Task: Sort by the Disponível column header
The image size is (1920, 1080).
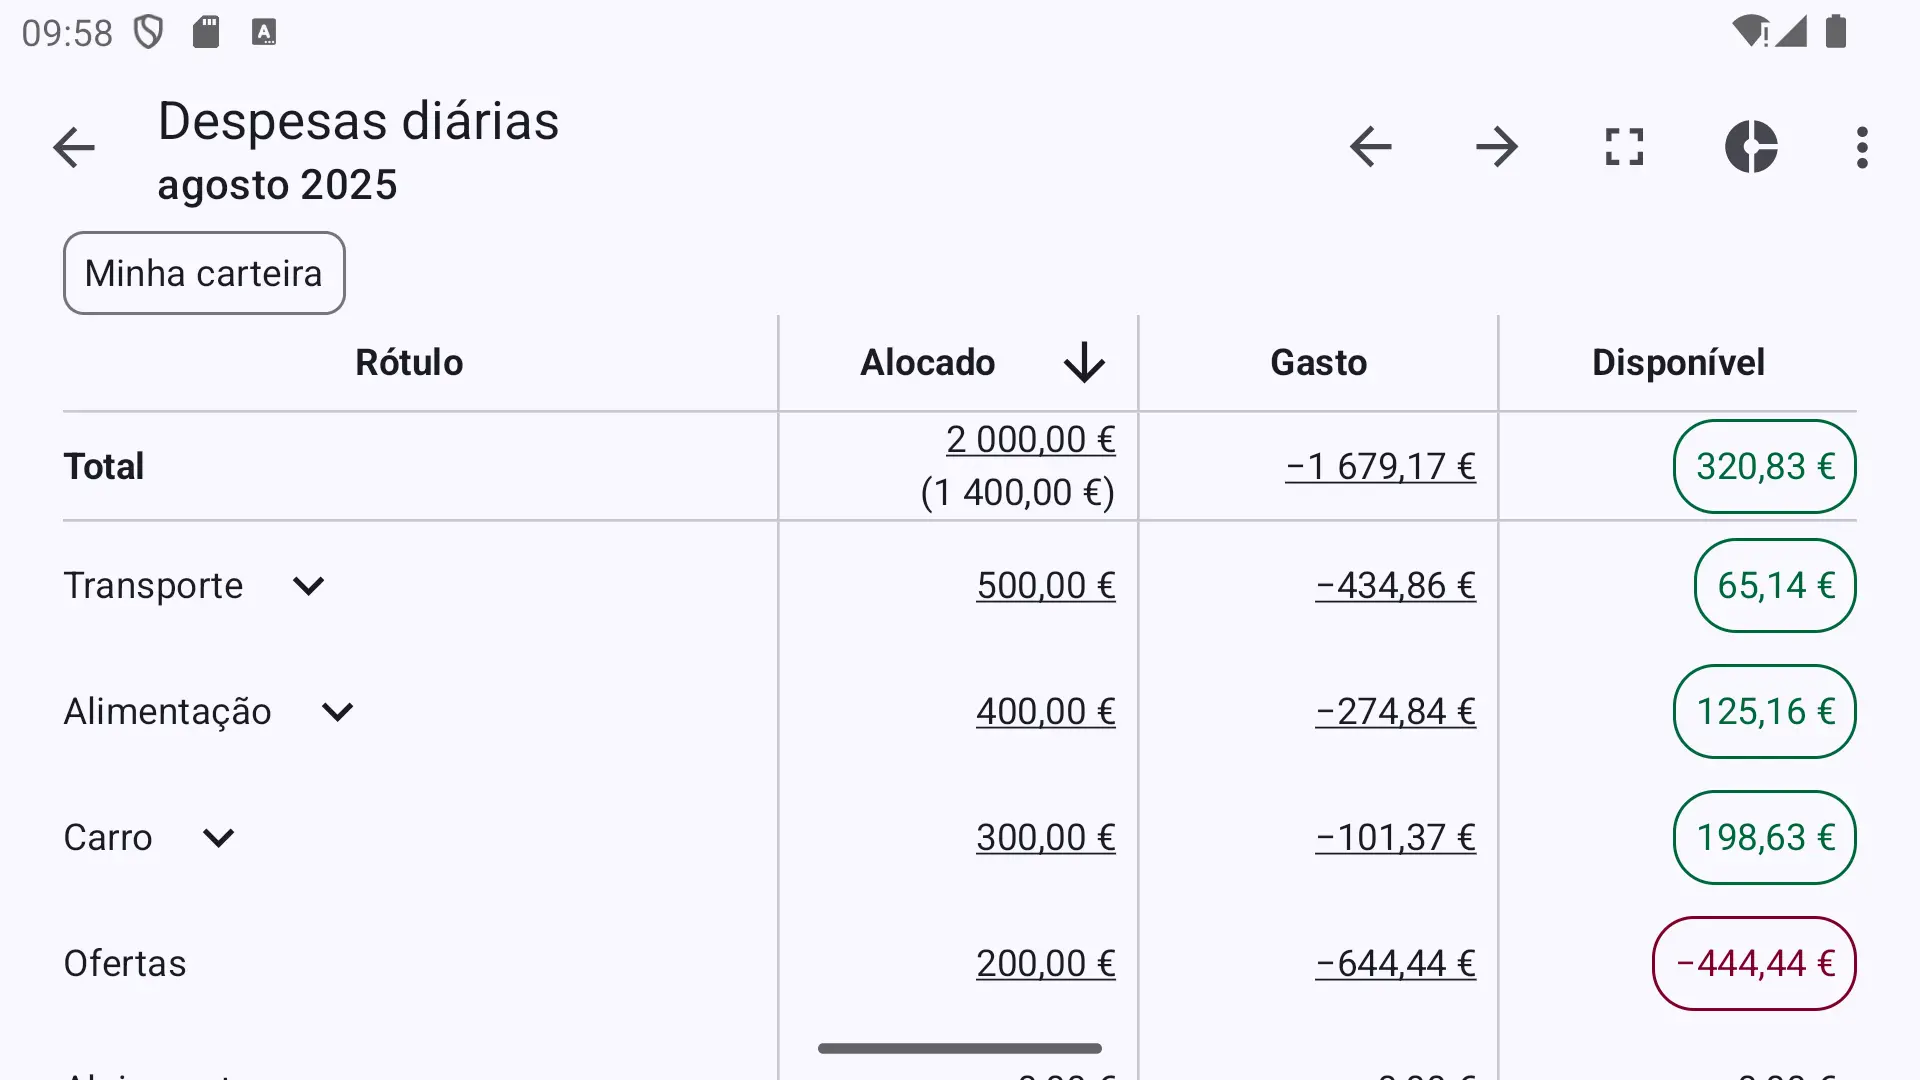Action: 1678,362
